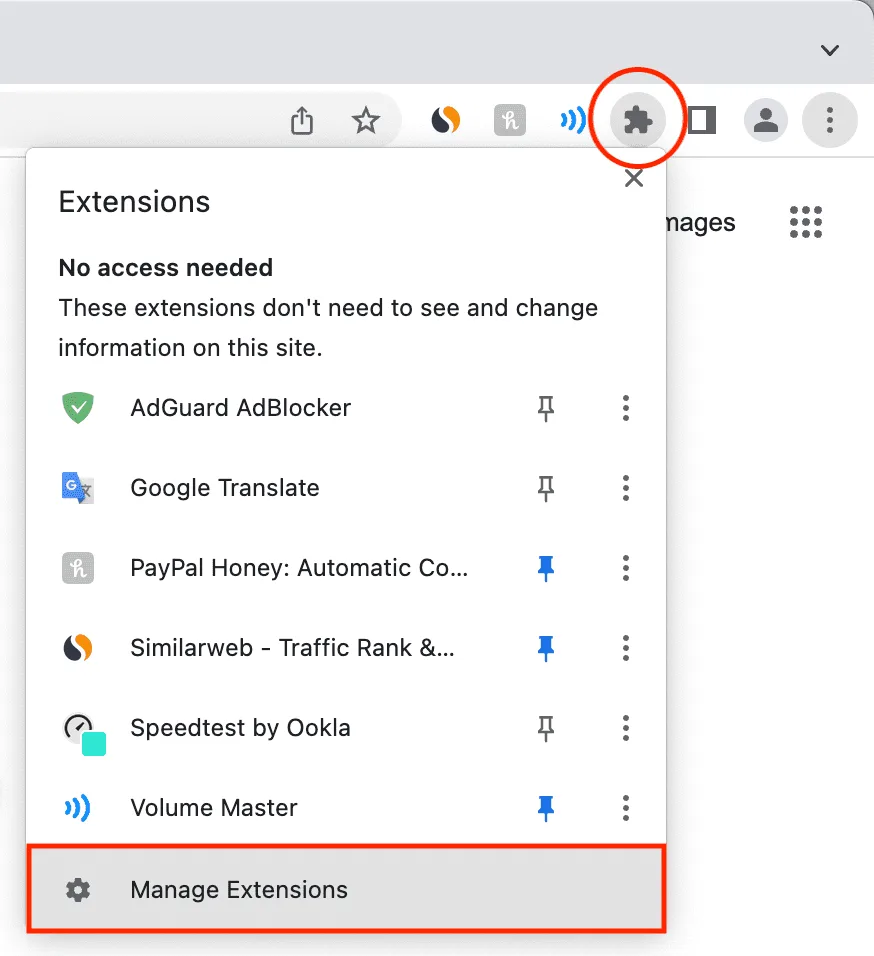The image size is (874, 956).
Task: Open more options for Speedtest by Ookla
Action: point(625,727)
